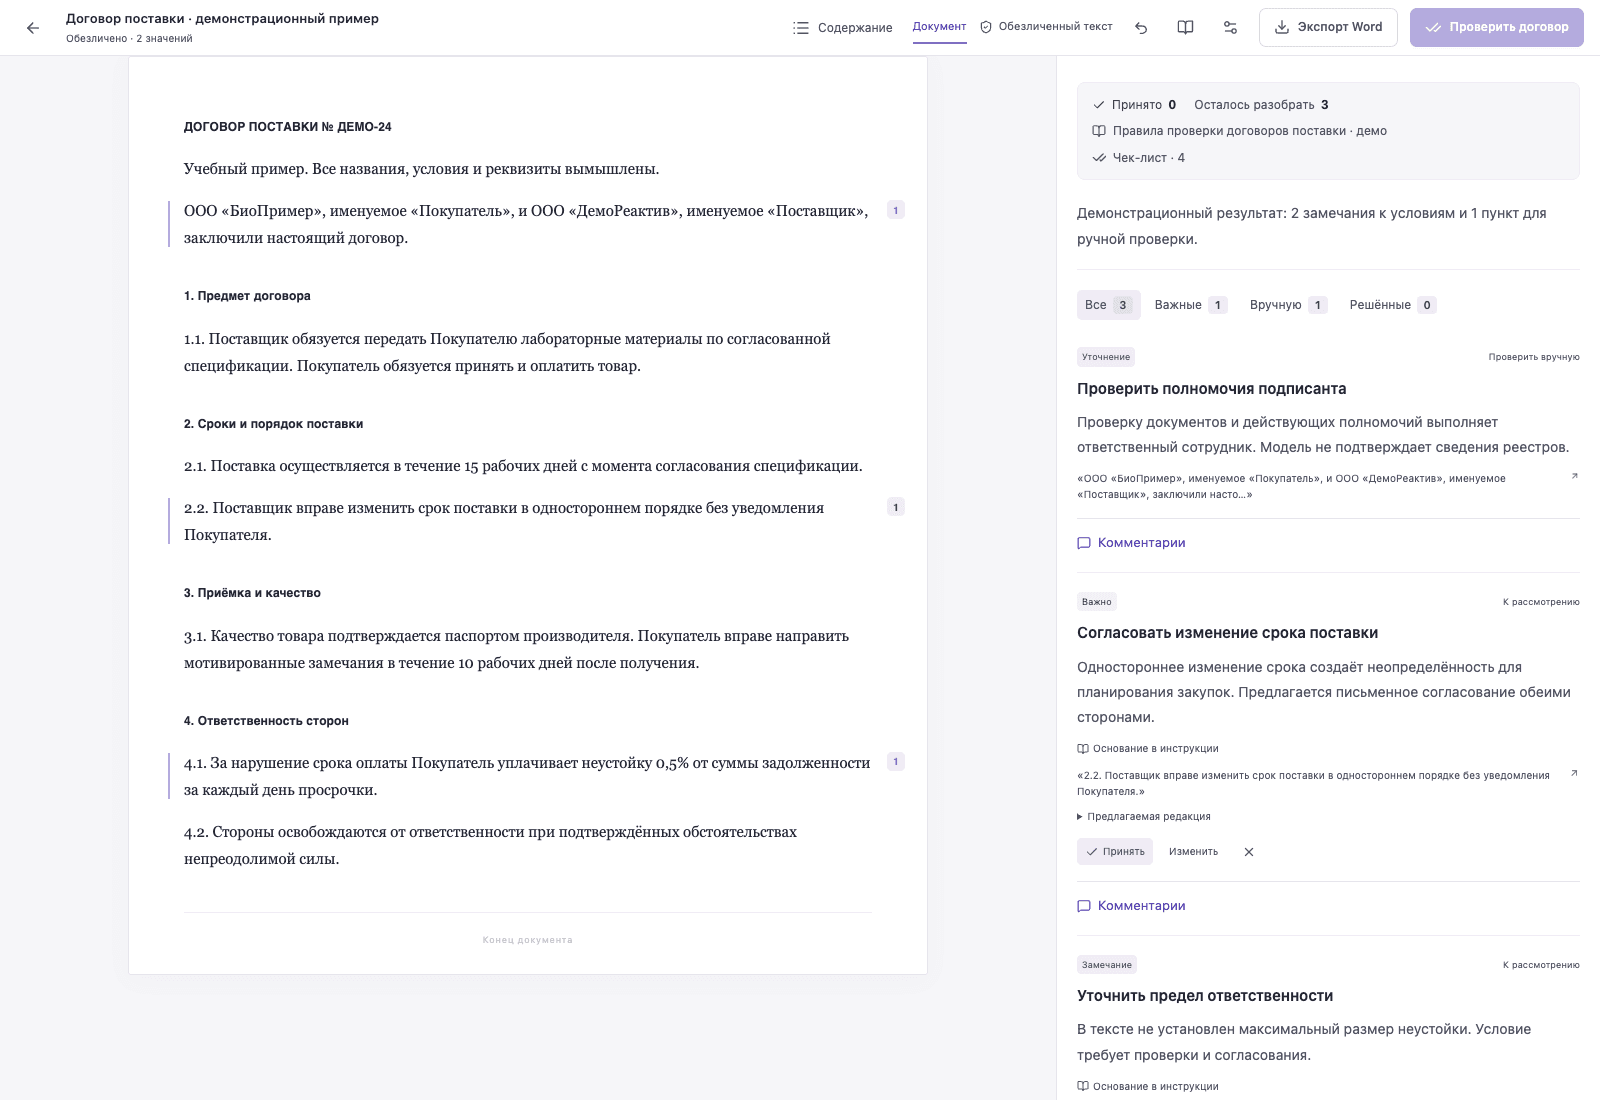
Task: Jump to quote in Проверить полномочия подписанта card
Action: click(x=1574, y=476)
